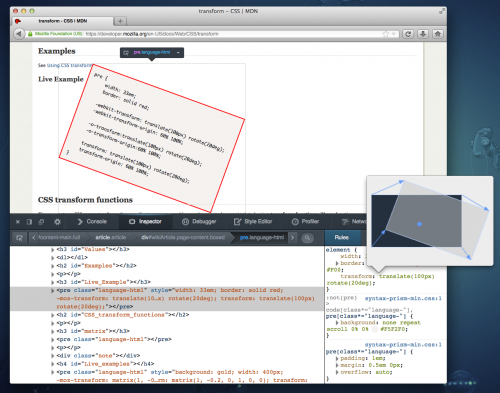The image size is (500, 393).
Task: Select the Rules sidebar tab
Action: point(342,238)
